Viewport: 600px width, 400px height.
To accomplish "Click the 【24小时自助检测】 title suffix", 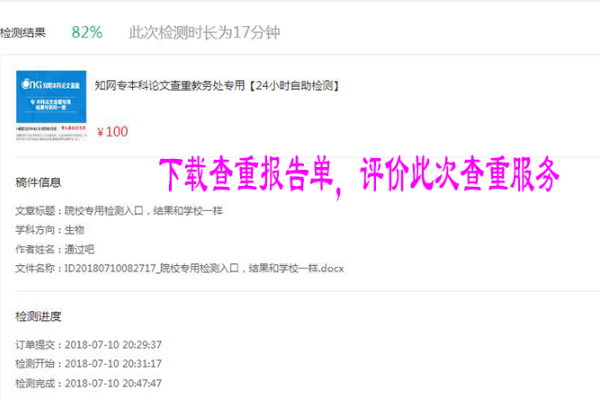I will pyautogui.click(x=294, y=85).
